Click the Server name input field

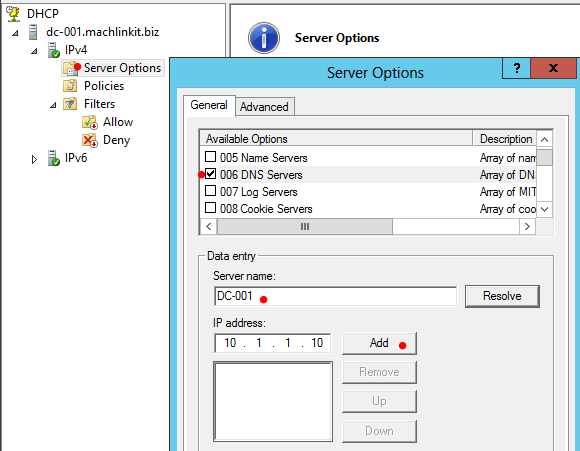[335, 296]
